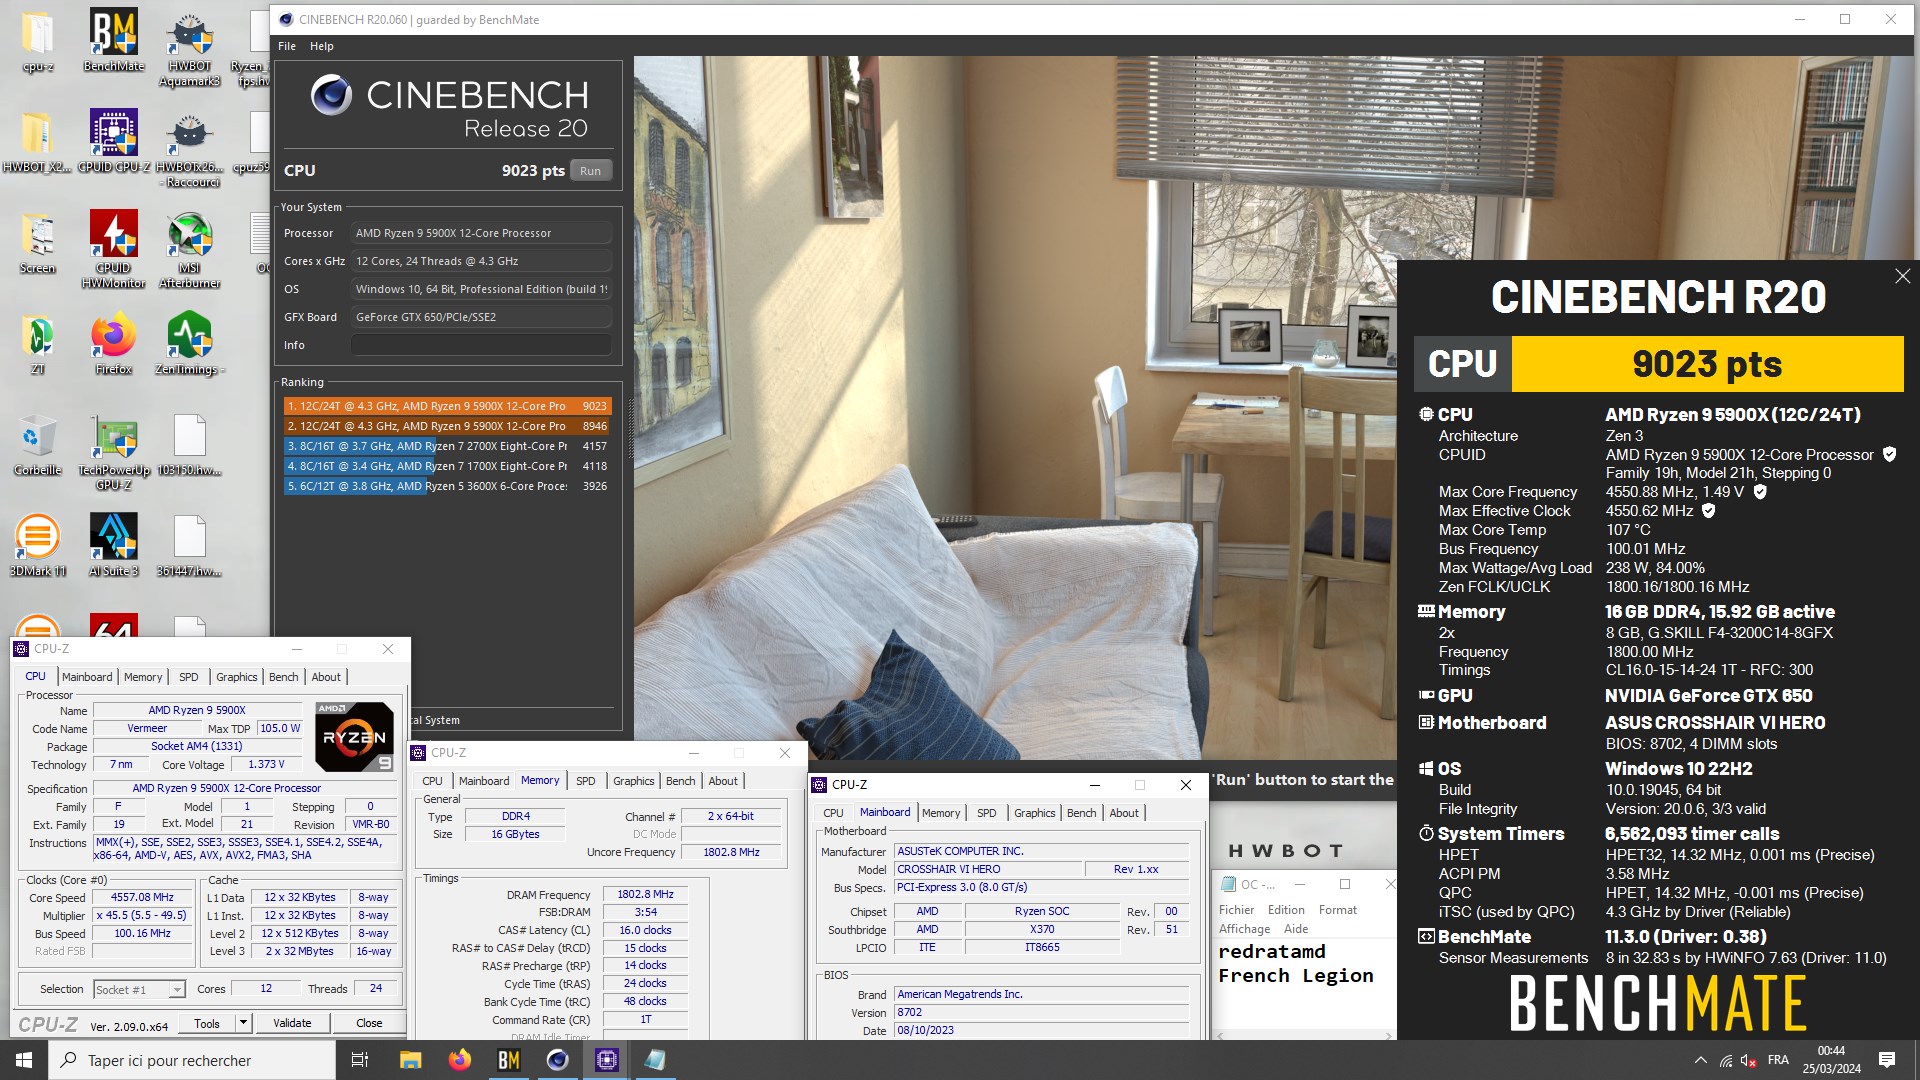Open the Format menu in Notepad

coord(1337,910)
